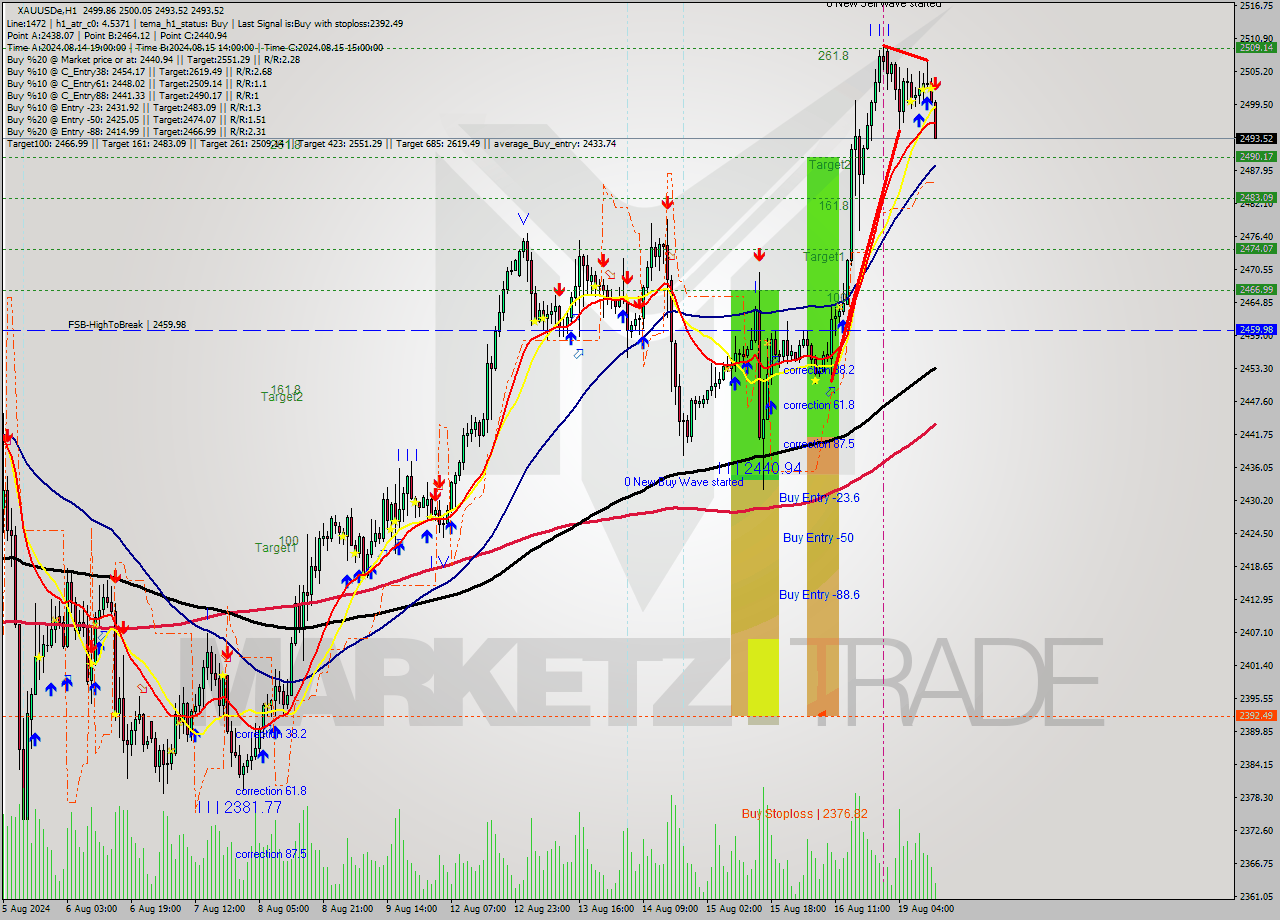Click the 2407.10 price scale value
Image resolution: width=1280 pixels, height=920 pixels.
[1256, 632]
